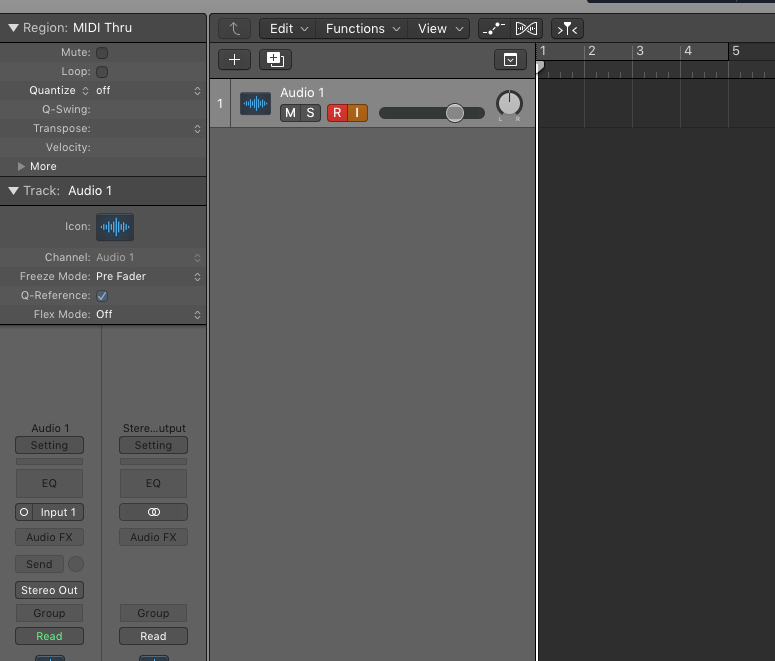775x661 pixels.
Task: Toggle record enable on Audio 1
Action: [x=337, y=113]
